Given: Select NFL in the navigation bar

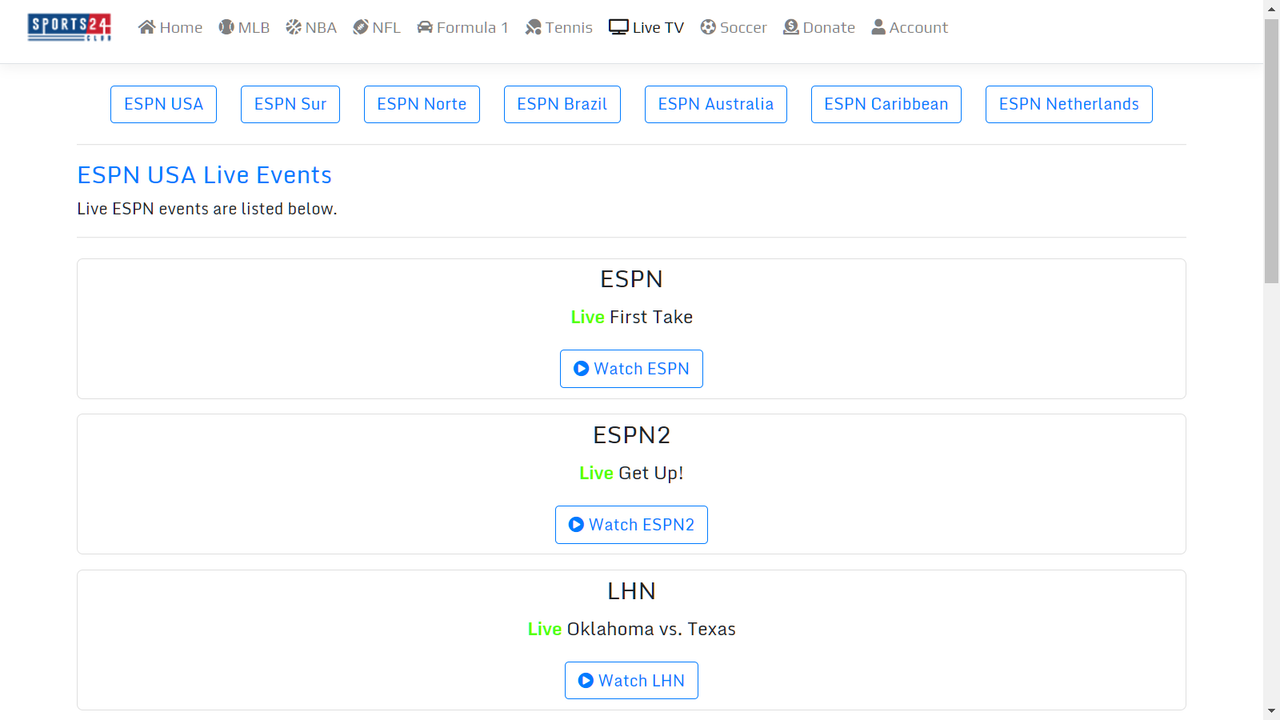Looking at the screenshot, I should (x=376, y=27).
